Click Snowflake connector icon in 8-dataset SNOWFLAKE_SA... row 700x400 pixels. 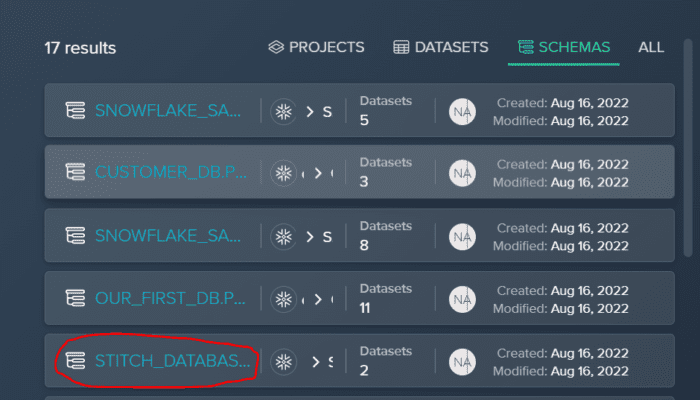pos(283,237)
